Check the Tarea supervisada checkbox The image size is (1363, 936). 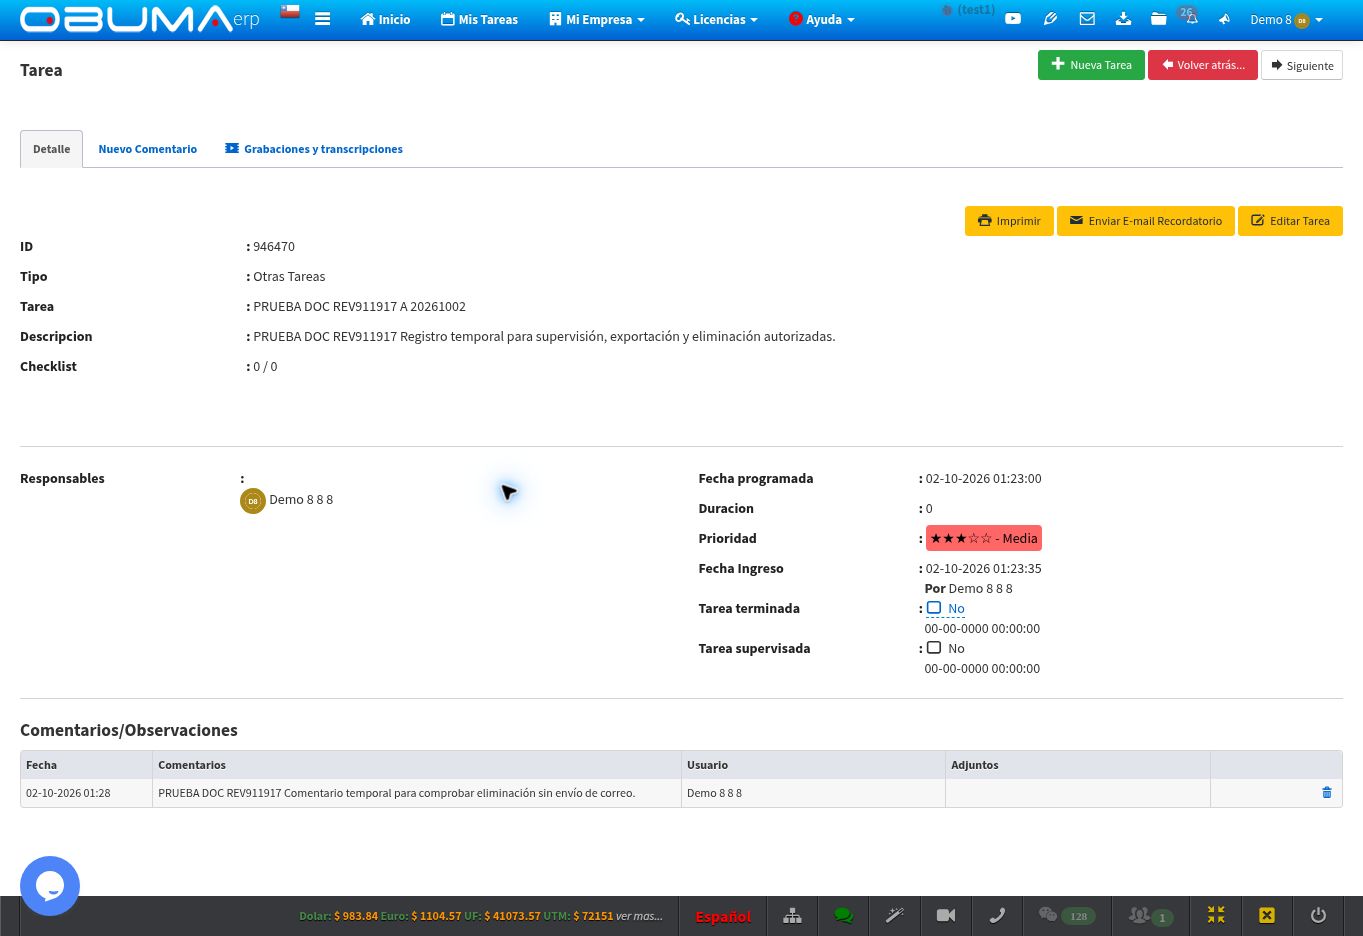[934, 647]
